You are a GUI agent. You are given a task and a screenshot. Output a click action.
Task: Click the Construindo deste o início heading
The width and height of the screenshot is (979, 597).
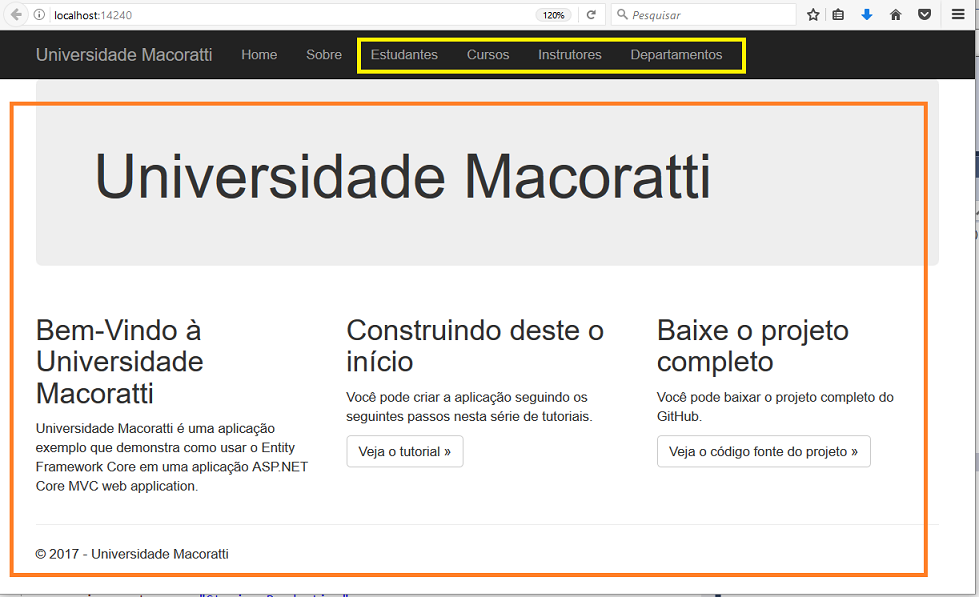tap(475, 346)
